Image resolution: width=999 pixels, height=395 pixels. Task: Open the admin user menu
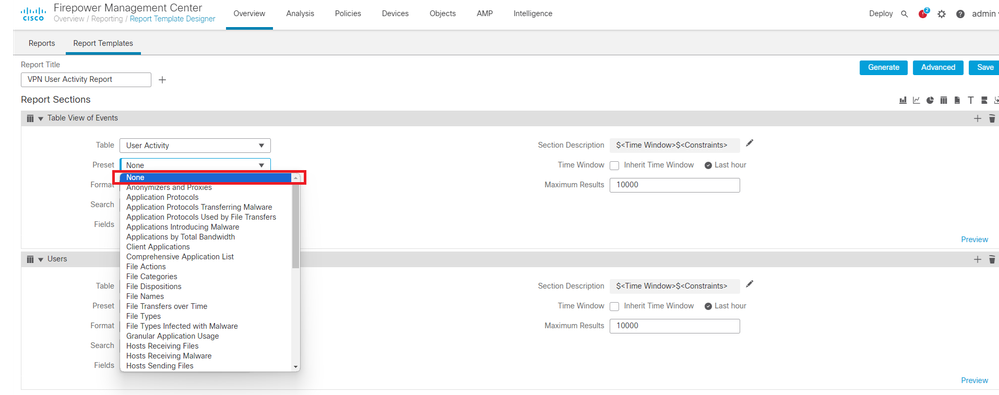coord(984,14)
